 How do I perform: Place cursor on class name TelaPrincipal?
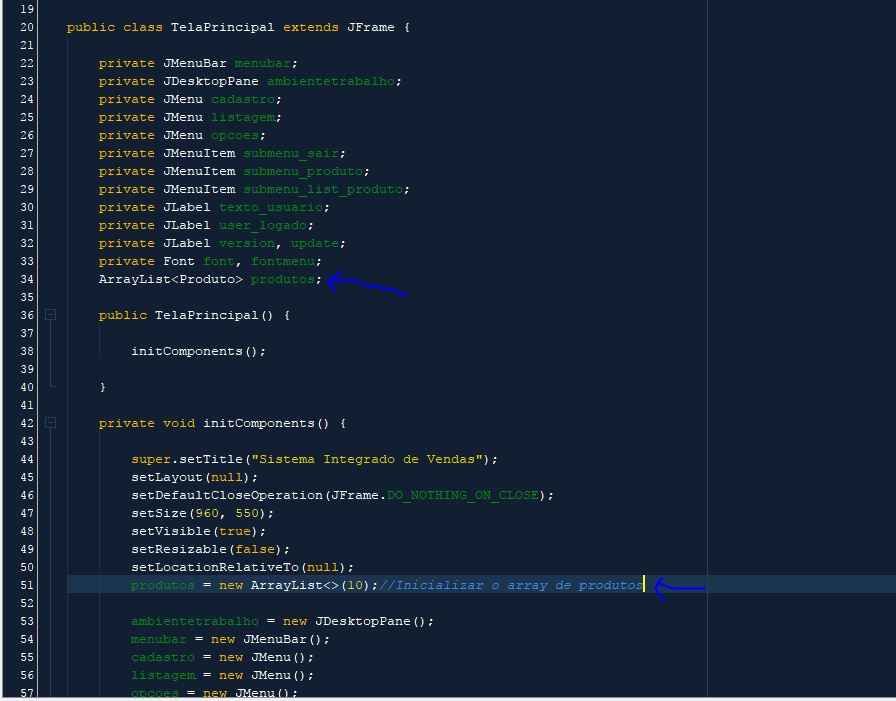[x=222, y=27]
